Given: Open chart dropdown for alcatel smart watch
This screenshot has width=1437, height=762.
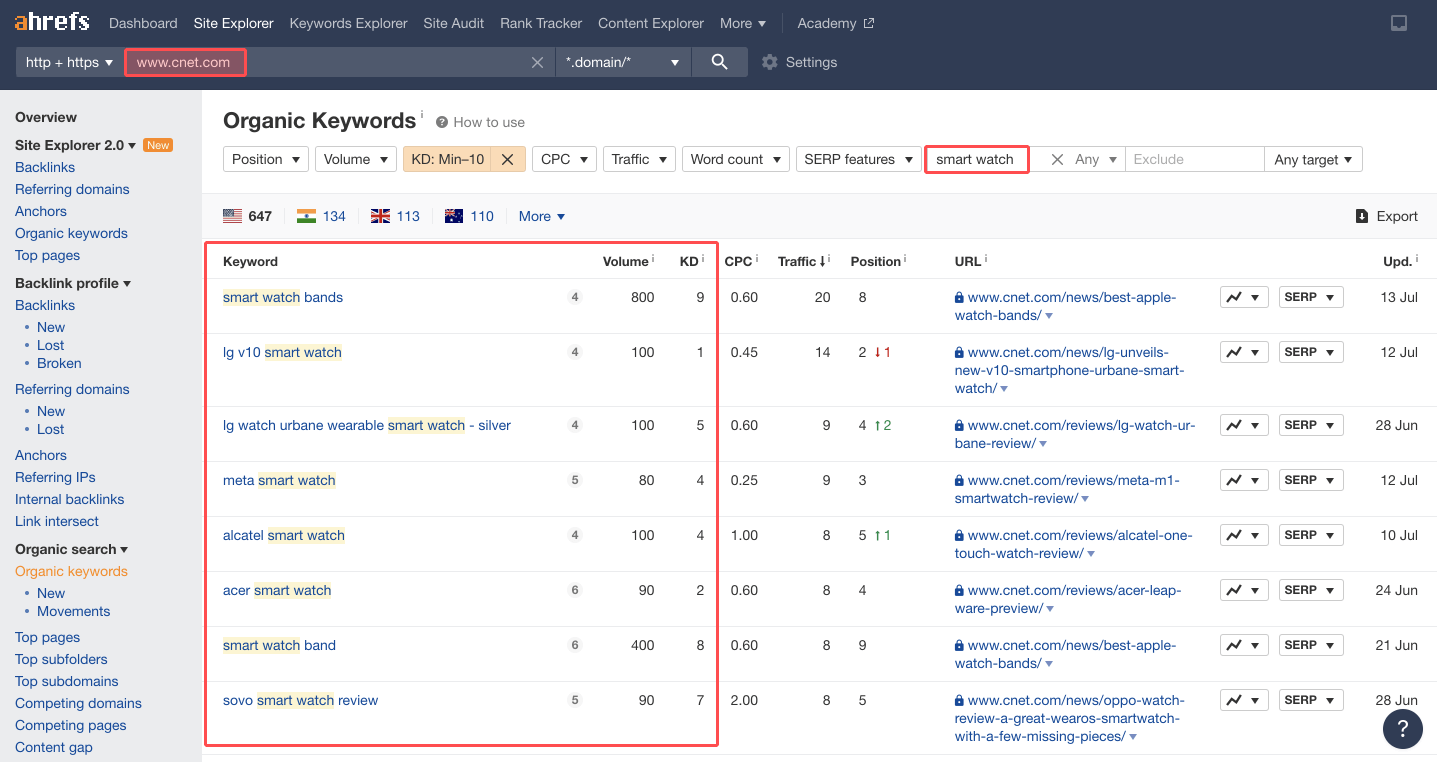Looking at the screenshot, I should click(x=1244, y=535).
